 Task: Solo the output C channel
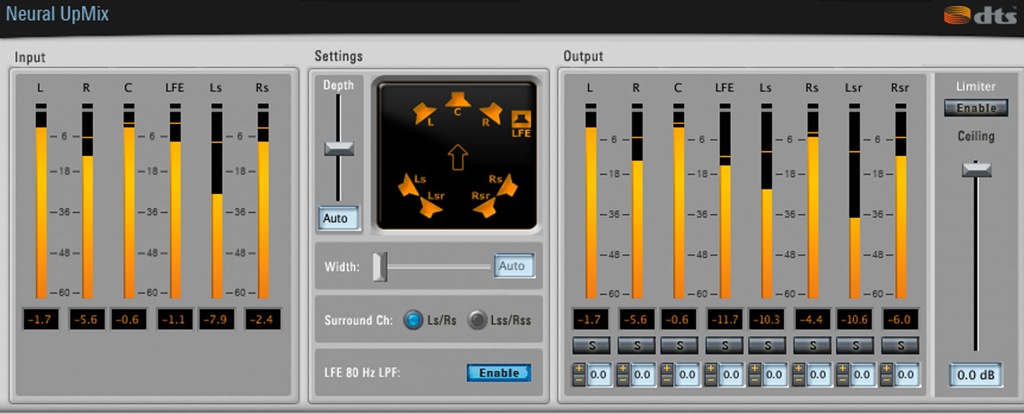(x=679, y=345)
